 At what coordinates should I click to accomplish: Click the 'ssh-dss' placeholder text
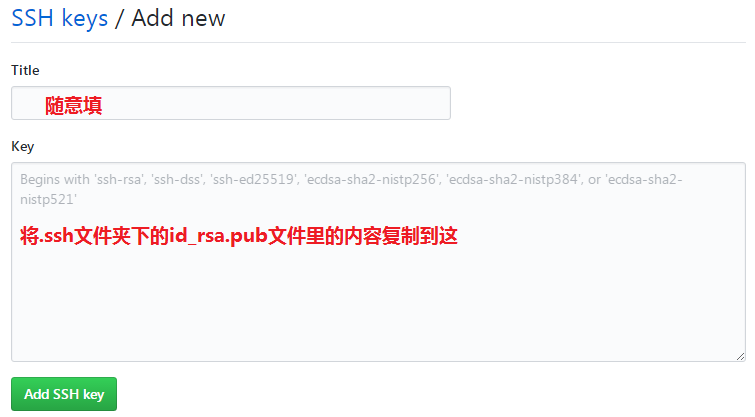177,180
